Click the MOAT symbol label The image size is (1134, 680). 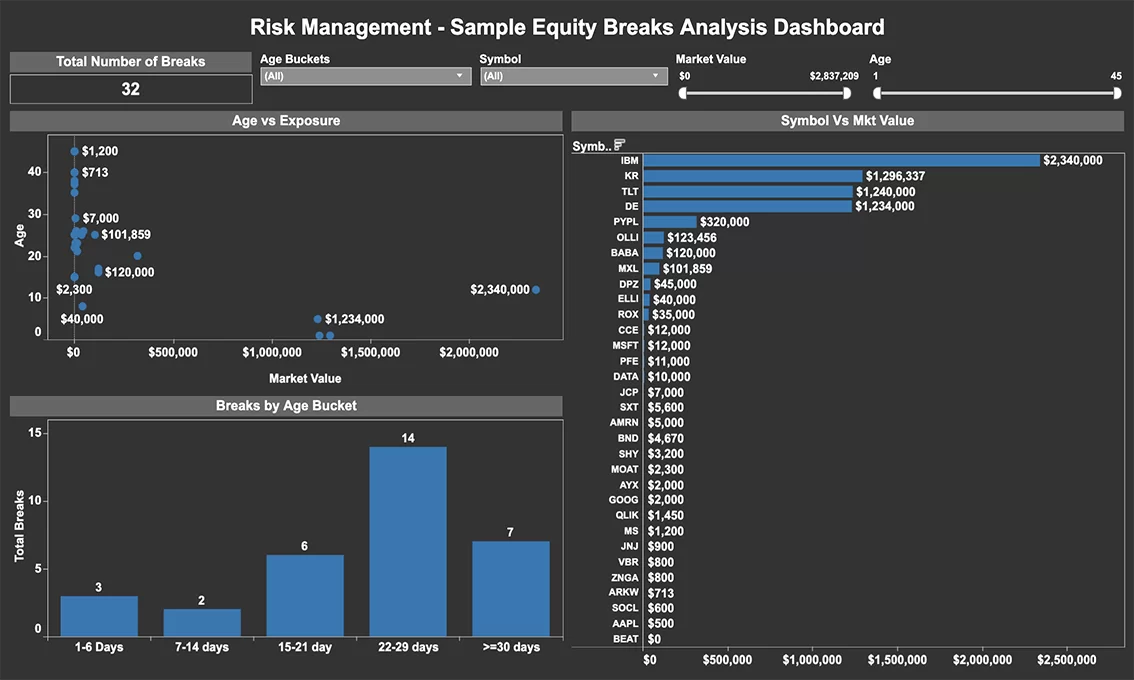[x=625, y=469]
